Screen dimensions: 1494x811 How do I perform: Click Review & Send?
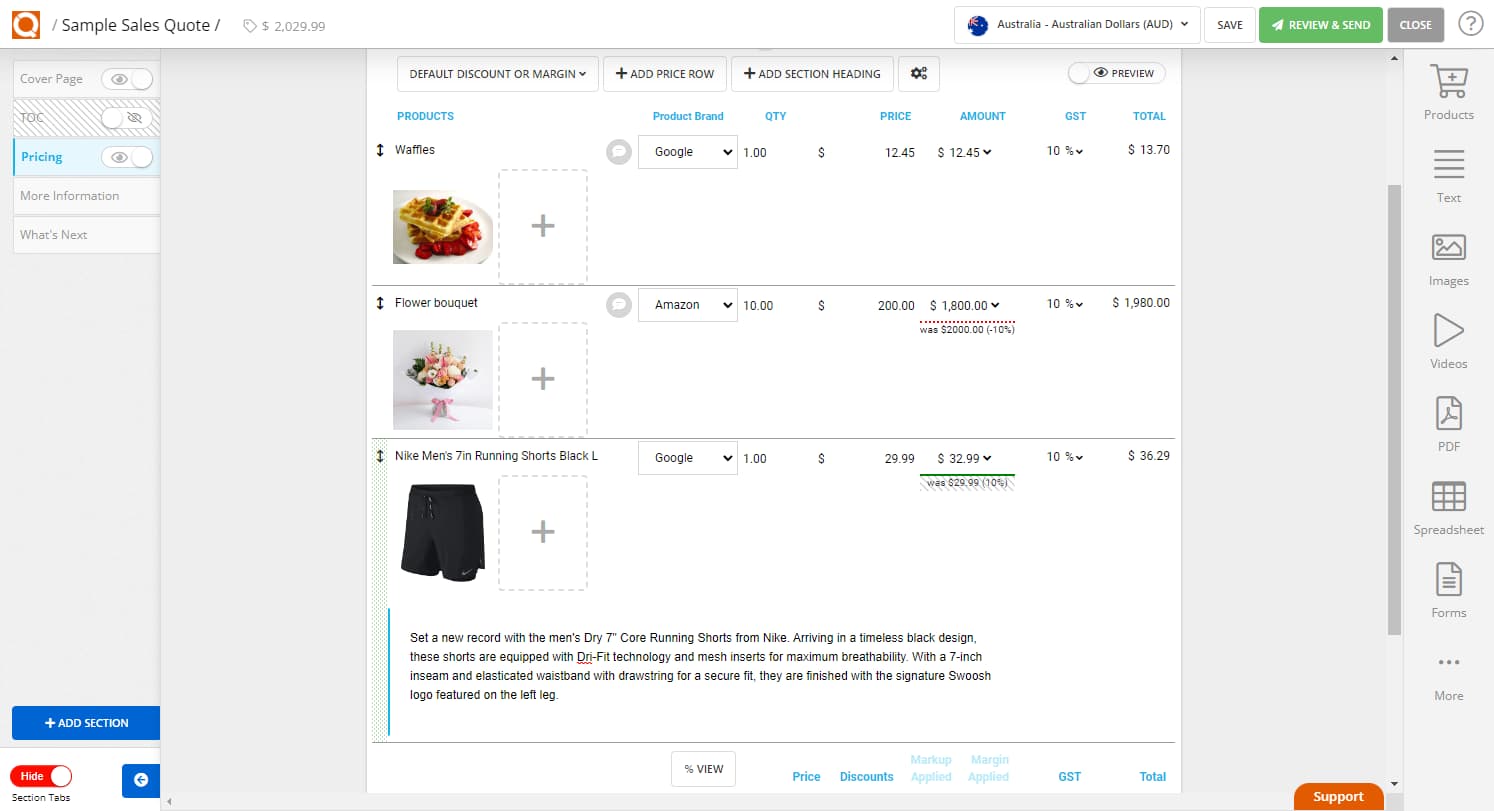pos(1320,24)
